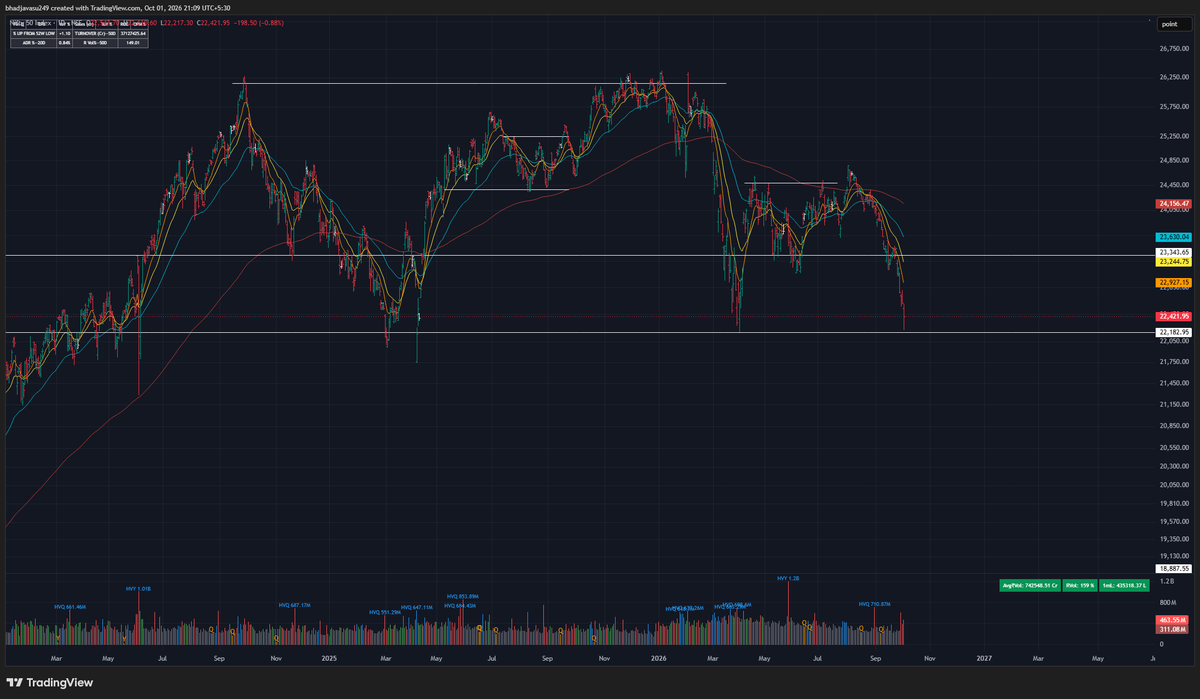
Task: Click the ADR %-20D table cell
Action: point(33,43)
